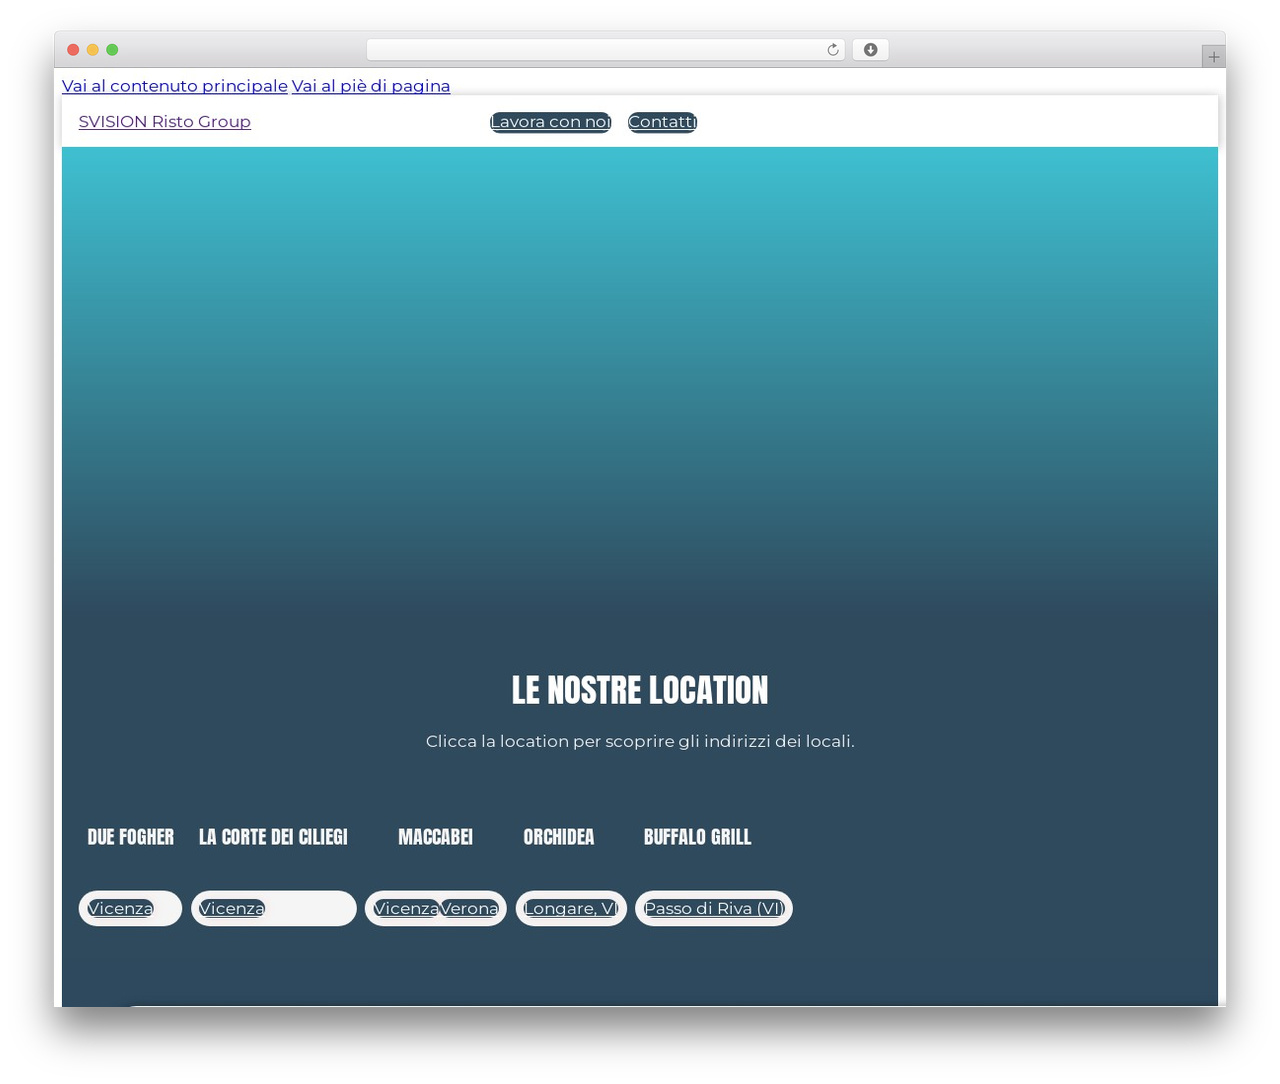The height and width of the screenshot is (1084, 1280).
Task: Reload the page with the refresh icon
Action: [x=832, y=50]
